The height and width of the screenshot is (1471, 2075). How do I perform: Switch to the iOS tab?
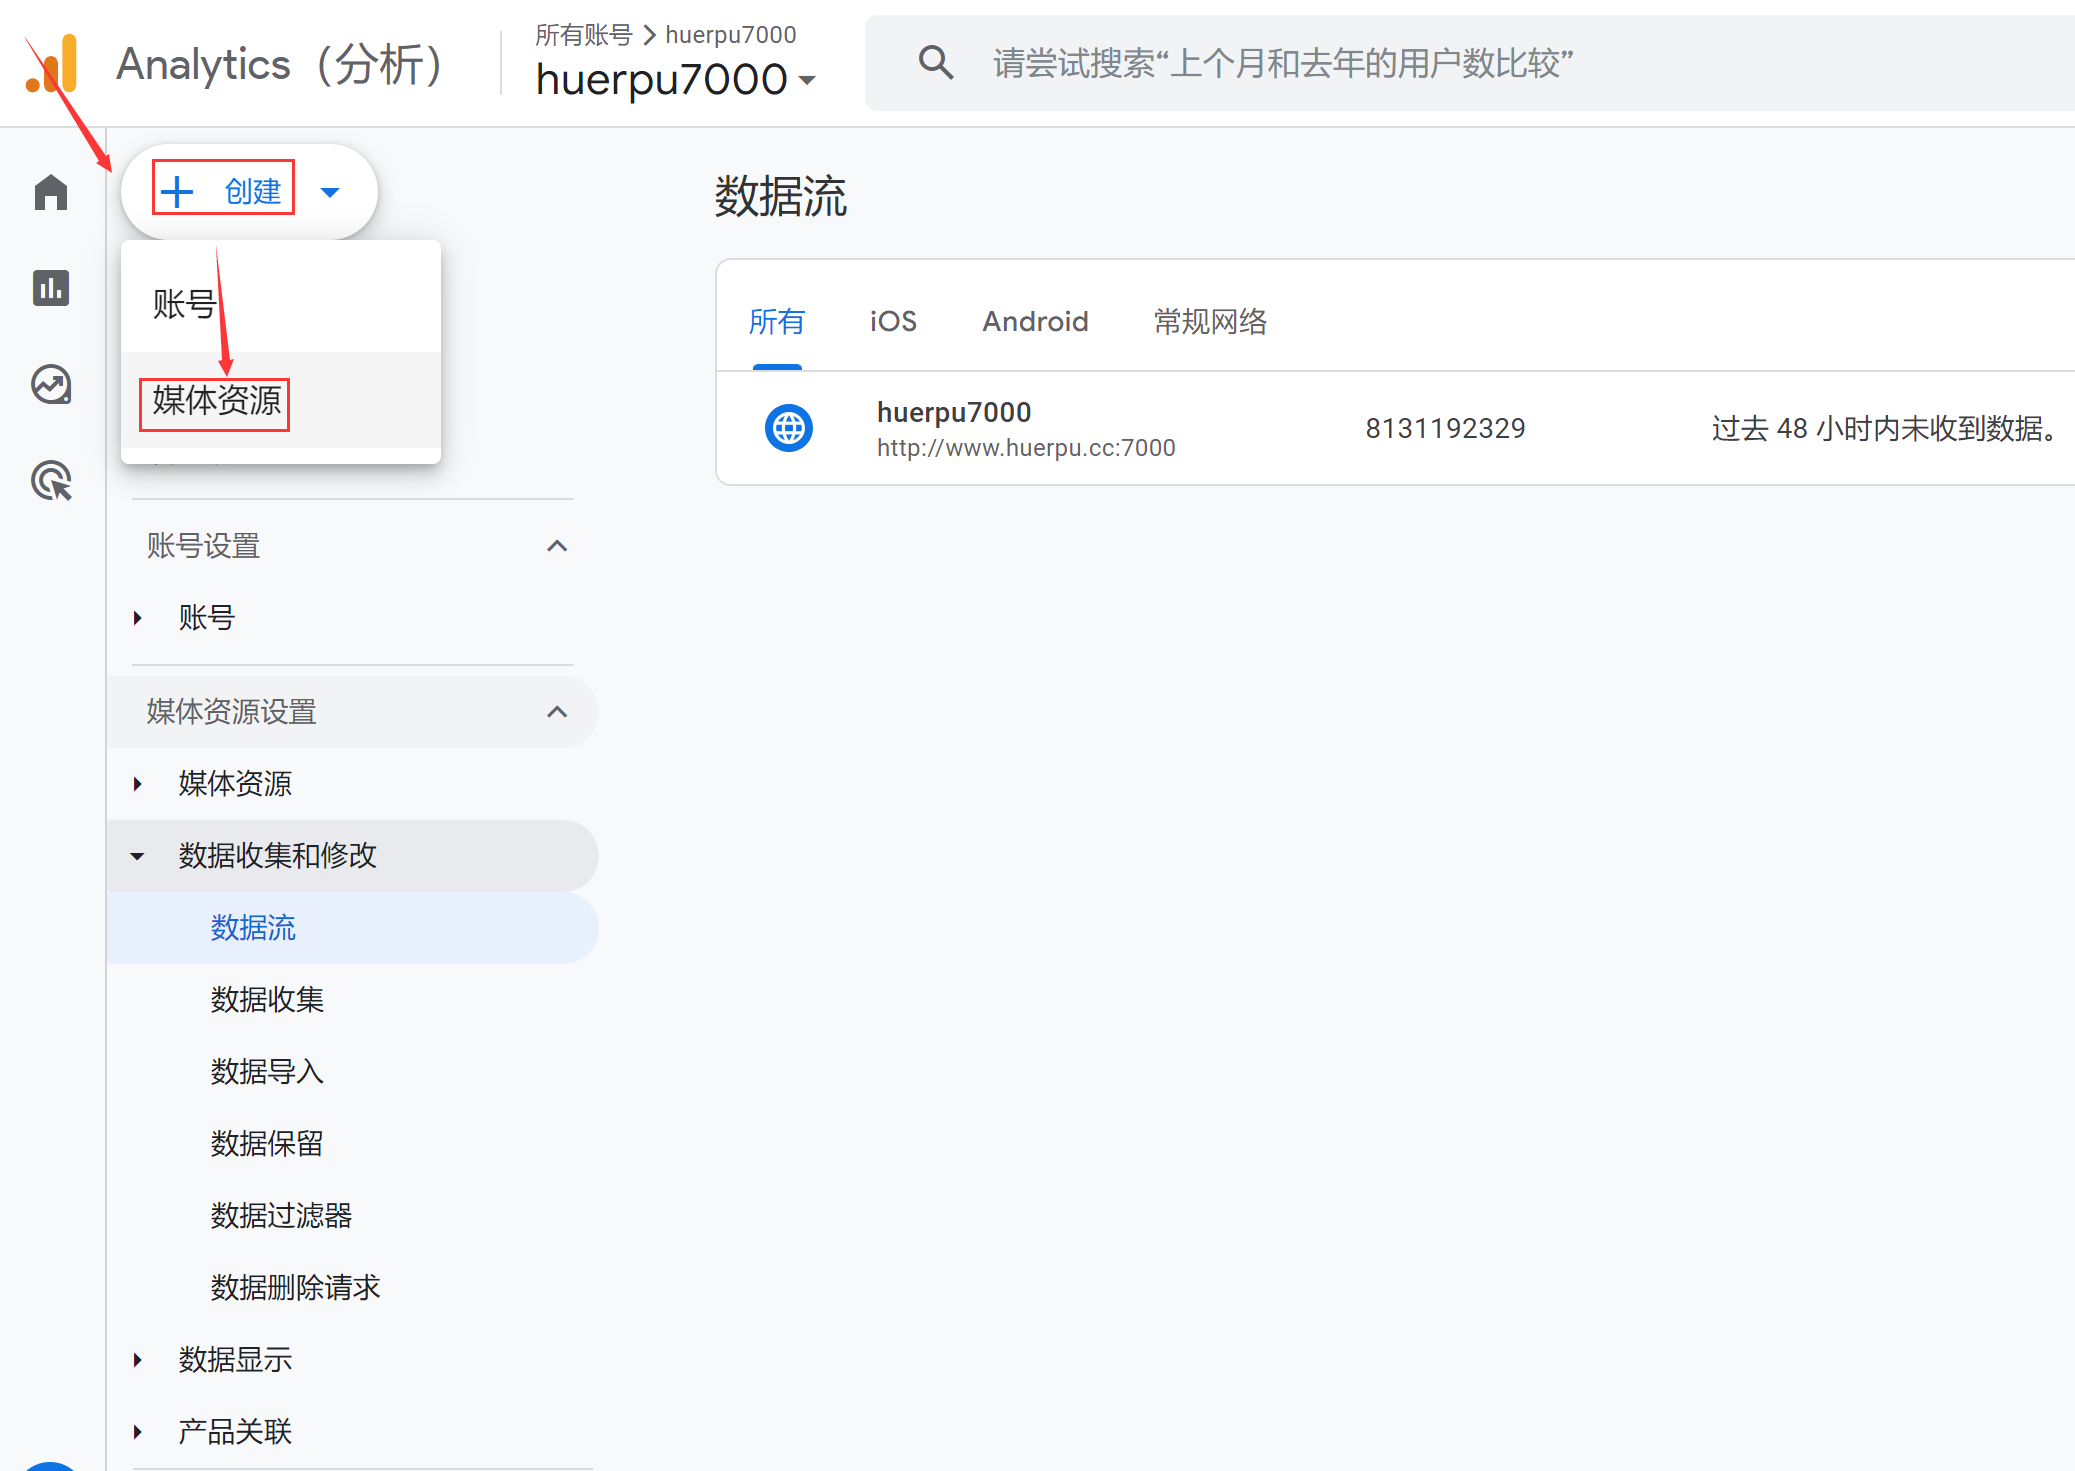tap(893, 321)
